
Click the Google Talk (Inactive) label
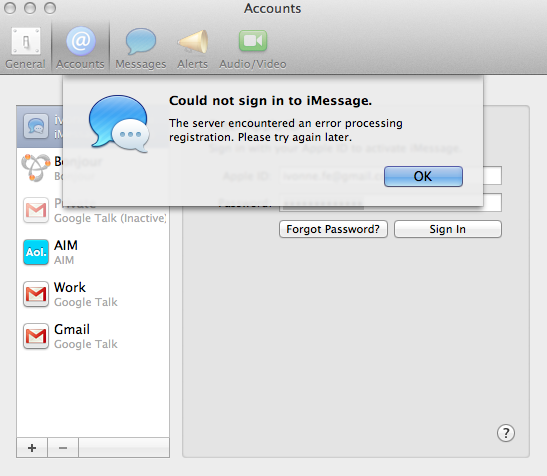pyautogui.click(x=110, y=218)
